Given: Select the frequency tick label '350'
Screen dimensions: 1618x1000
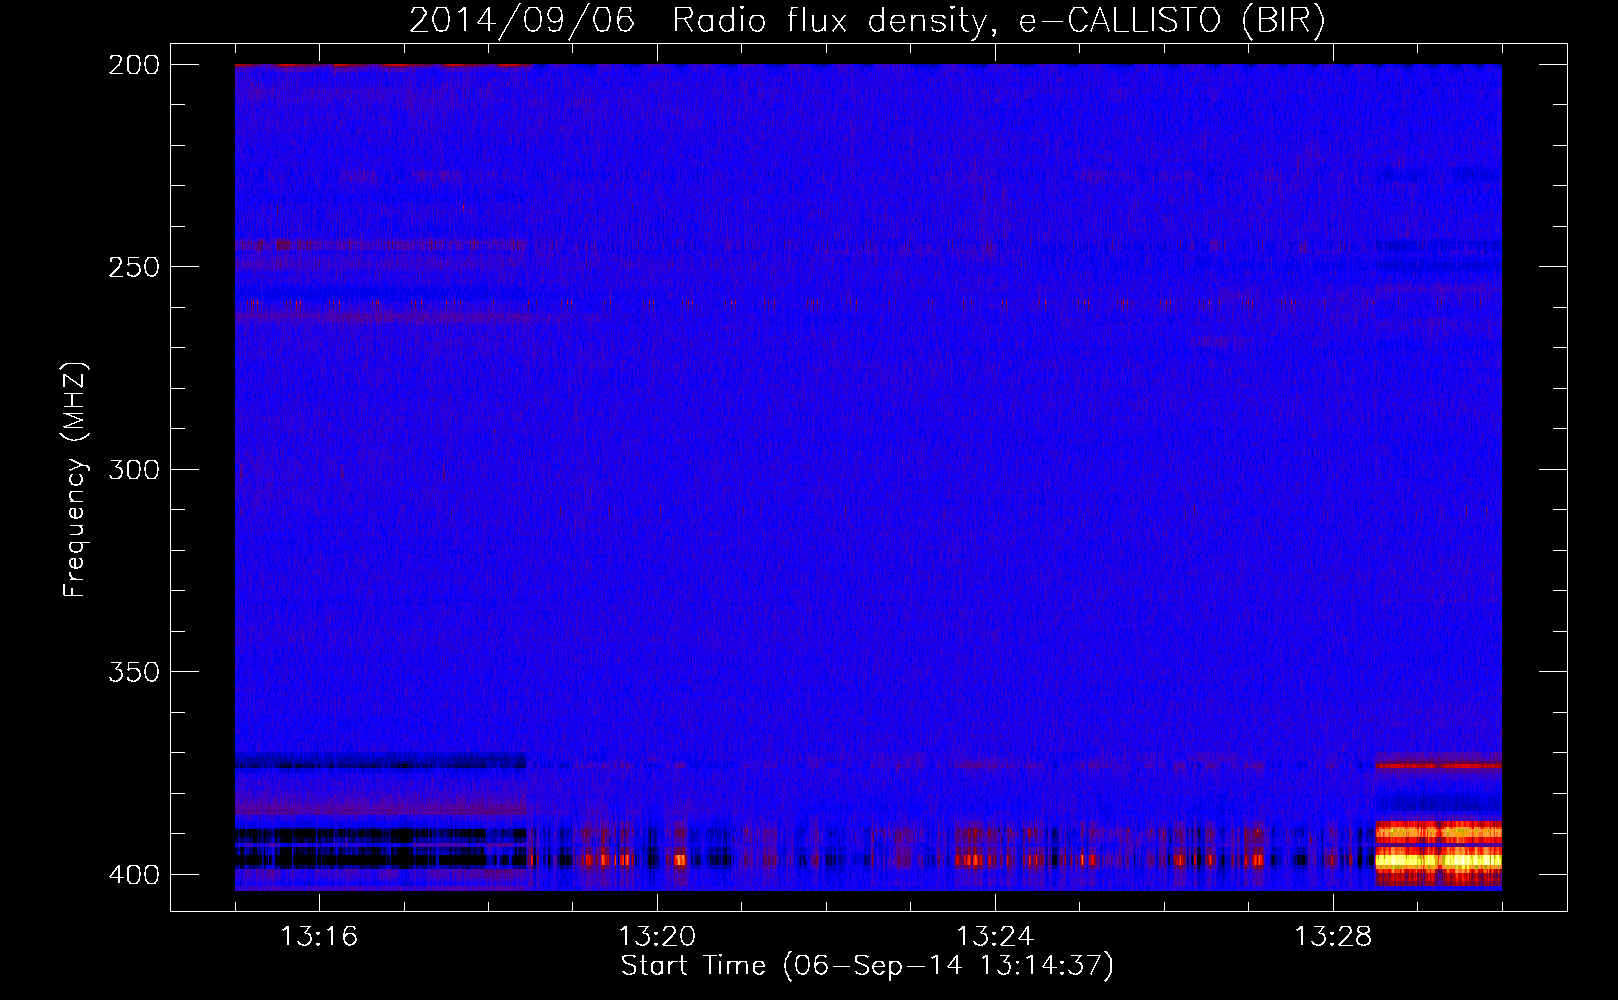Looking at the screenshot, I should tap(134, 672).
